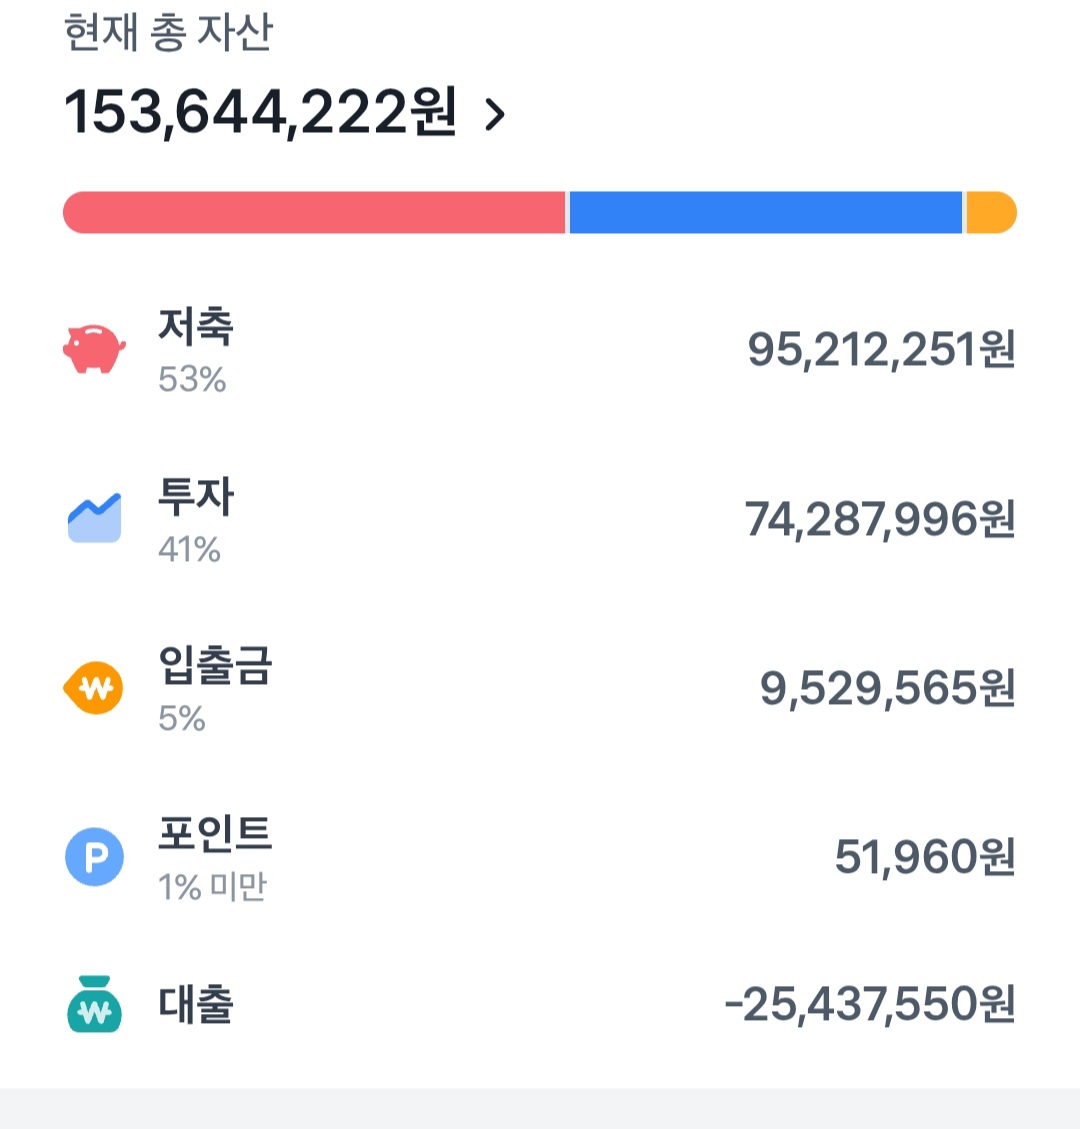Tap the blue P points icon
Image resolution: width=1080 pixels, height=1129 pixels.
click(x=94, y=857)
